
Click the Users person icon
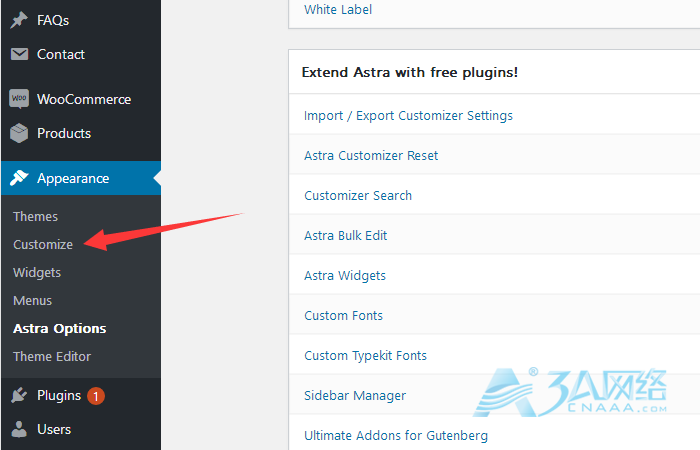coord(19,429)
